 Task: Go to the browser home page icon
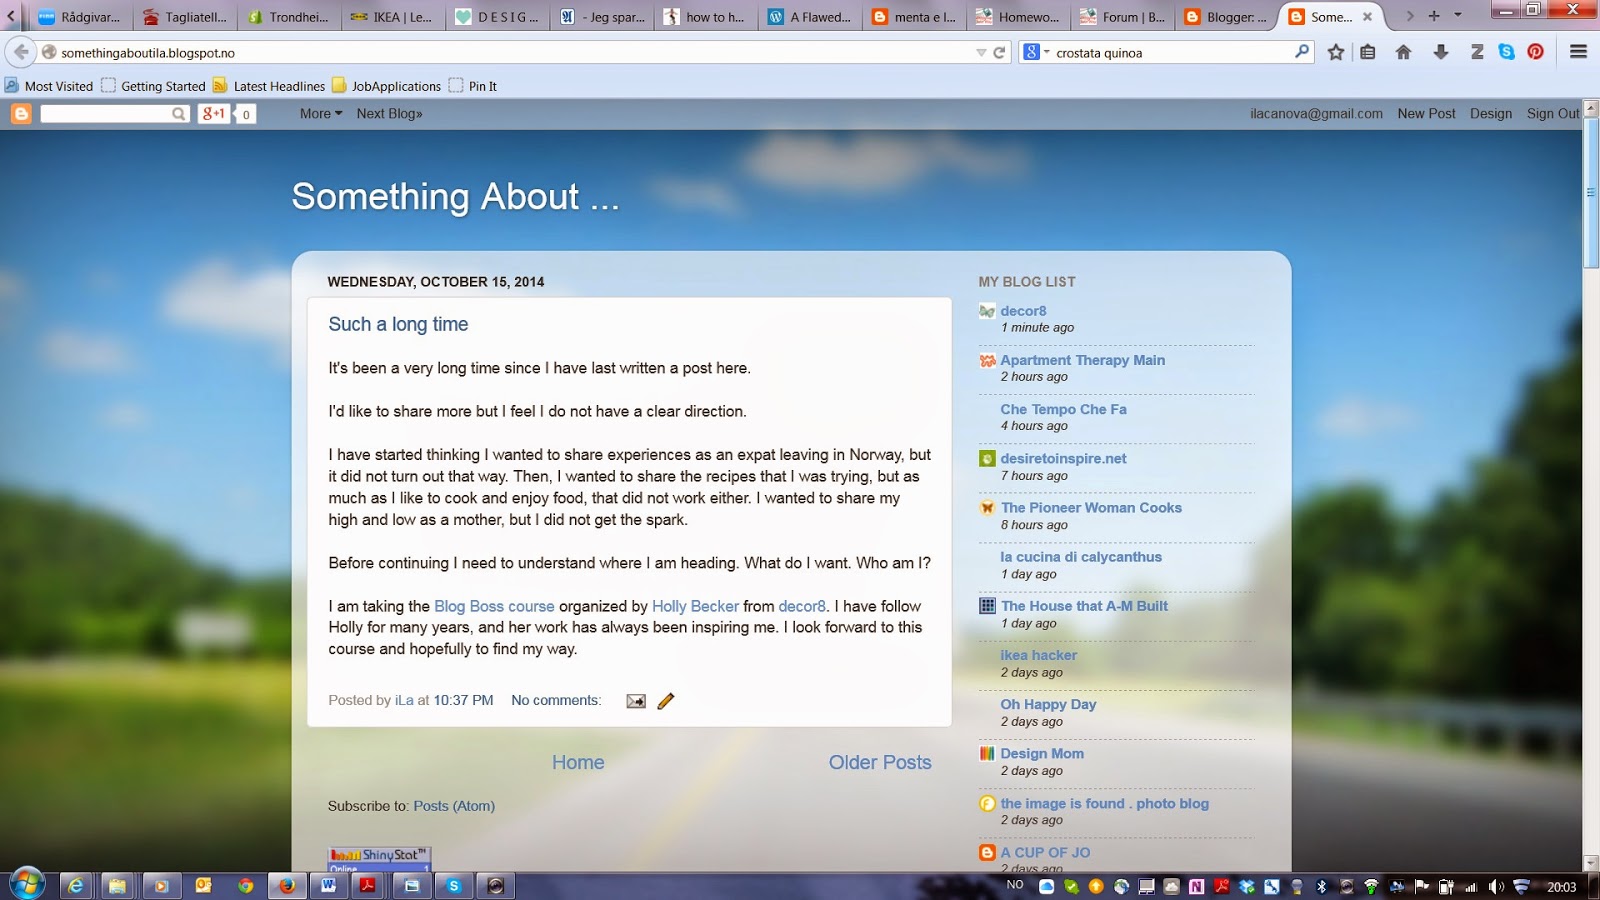click(x=1404, y=52)
